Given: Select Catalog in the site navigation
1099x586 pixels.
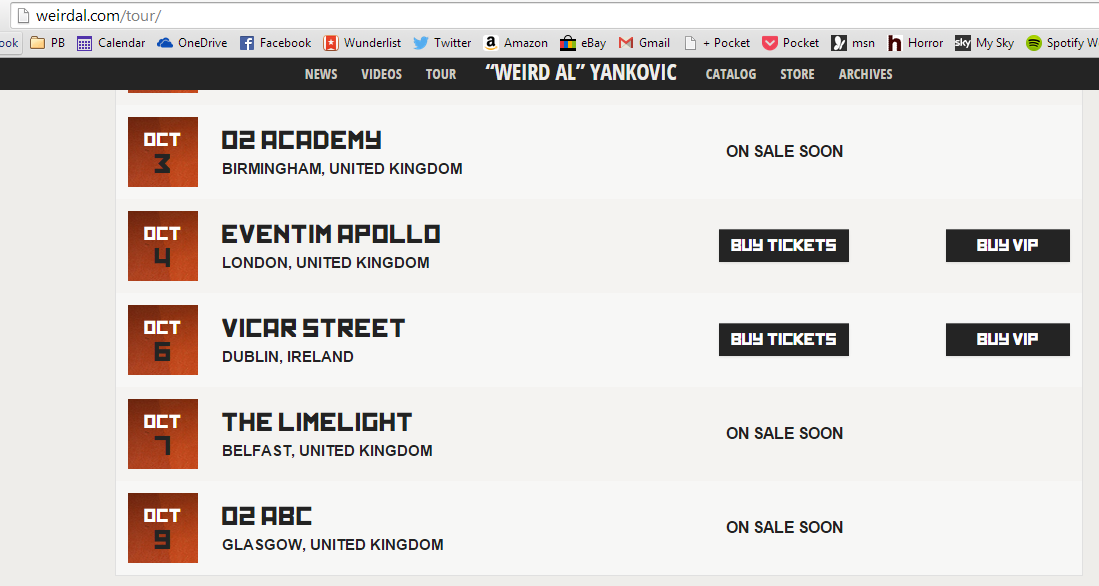Looking at the screenshot, I should 731,74.
